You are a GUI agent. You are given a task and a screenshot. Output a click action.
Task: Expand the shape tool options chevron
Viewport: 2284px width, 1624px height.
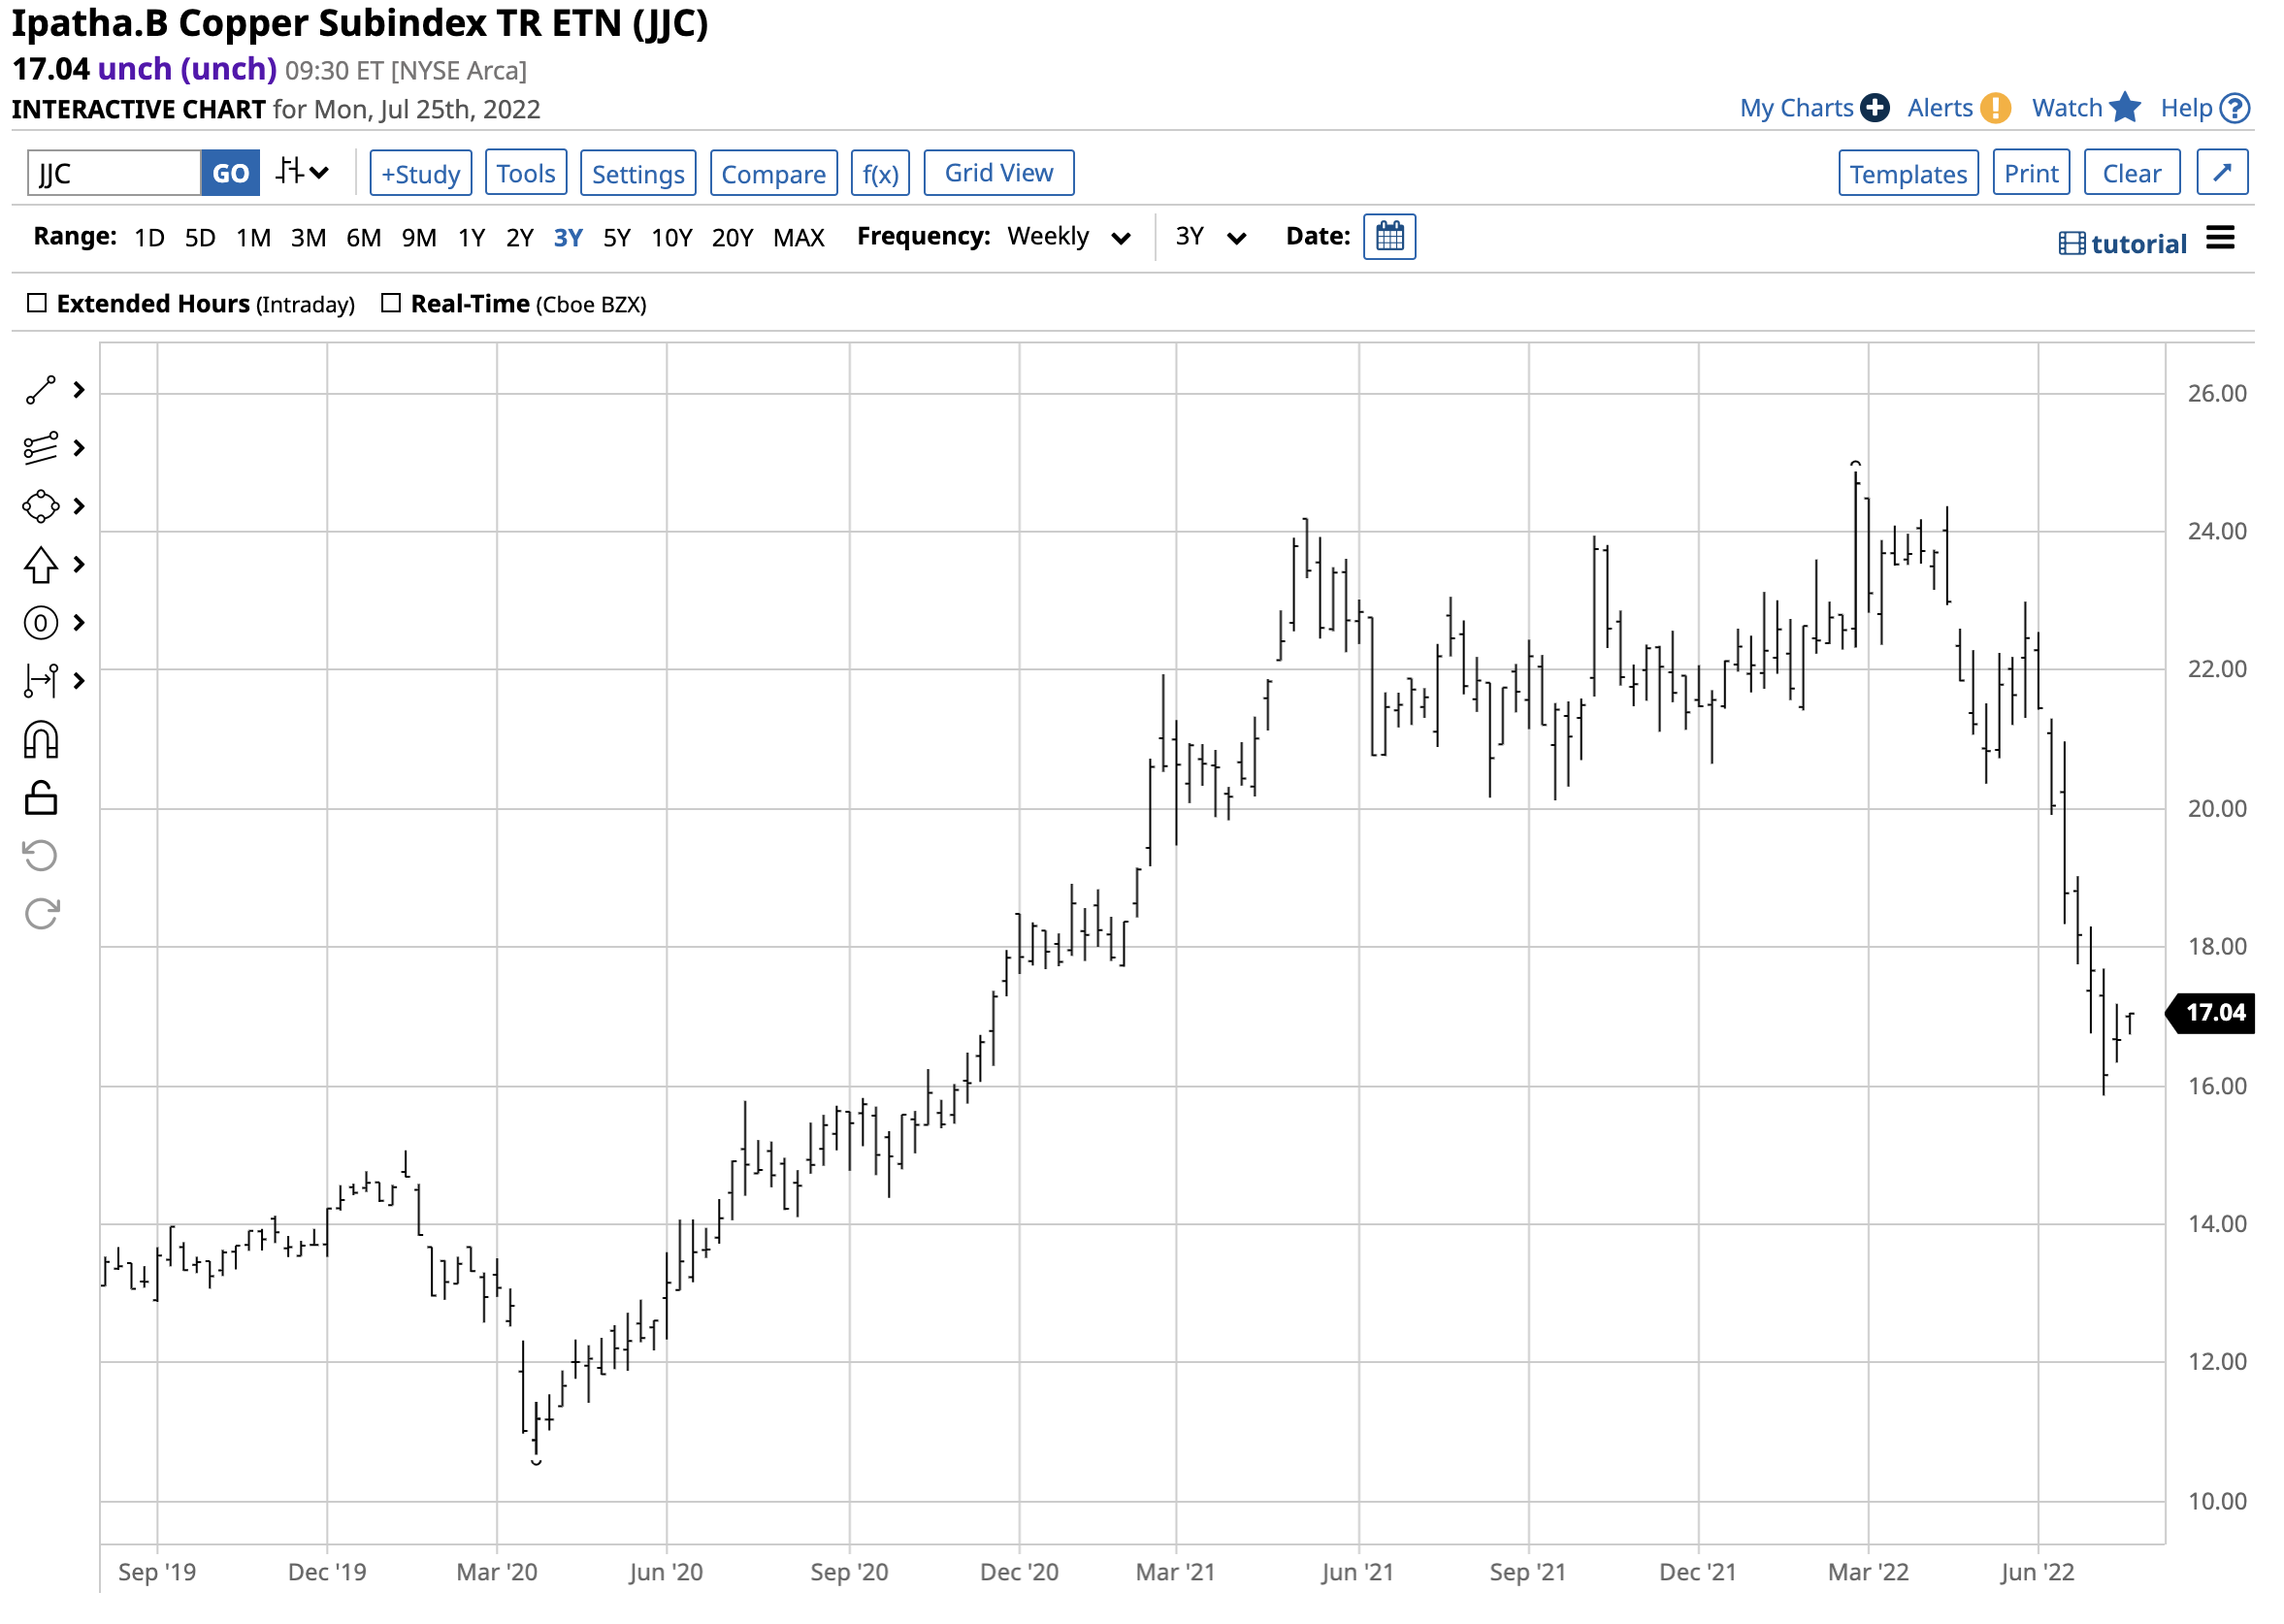pyautogui.click(x=79, y=507)
